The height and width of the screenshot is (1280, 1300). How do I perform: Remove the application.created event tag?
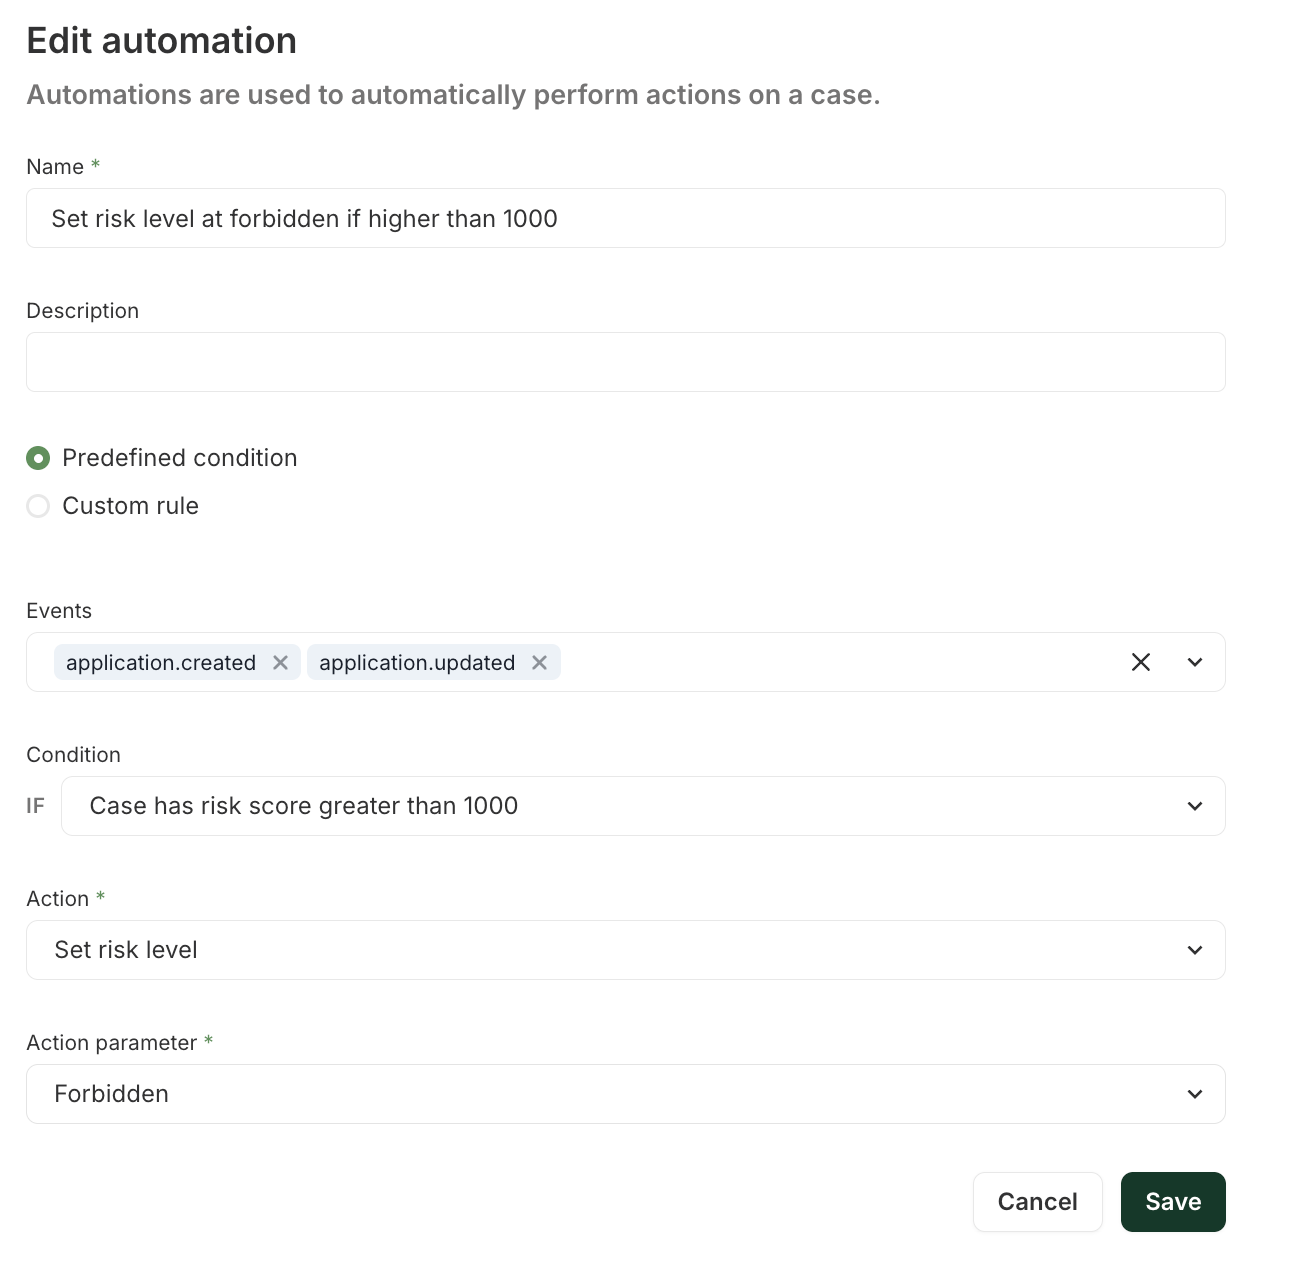[x=280, y=663]
